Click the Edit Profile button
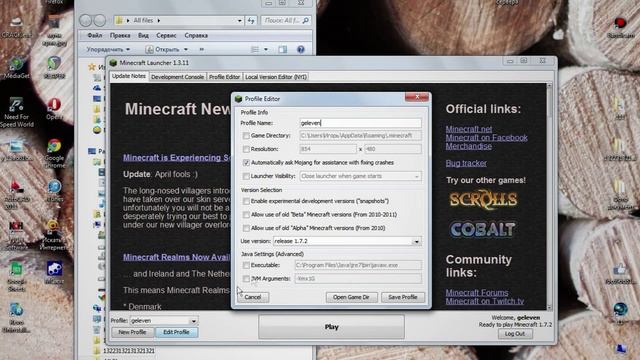640x360 pixels. pyautogui.click(x=176, y=332)
